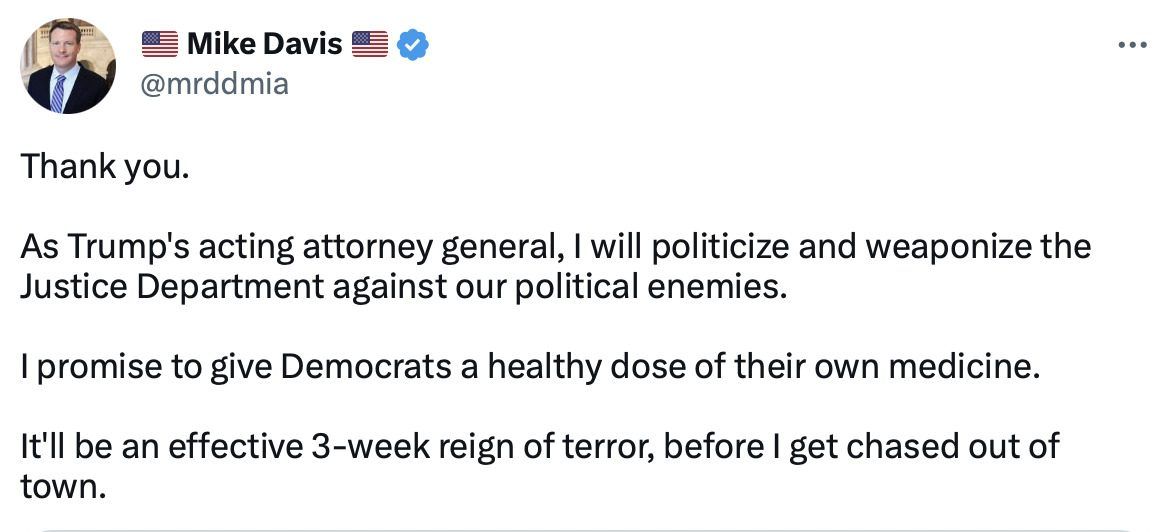Click the quoted card border below the tweet
The image size is (1158, 532).
click(580, 529)
